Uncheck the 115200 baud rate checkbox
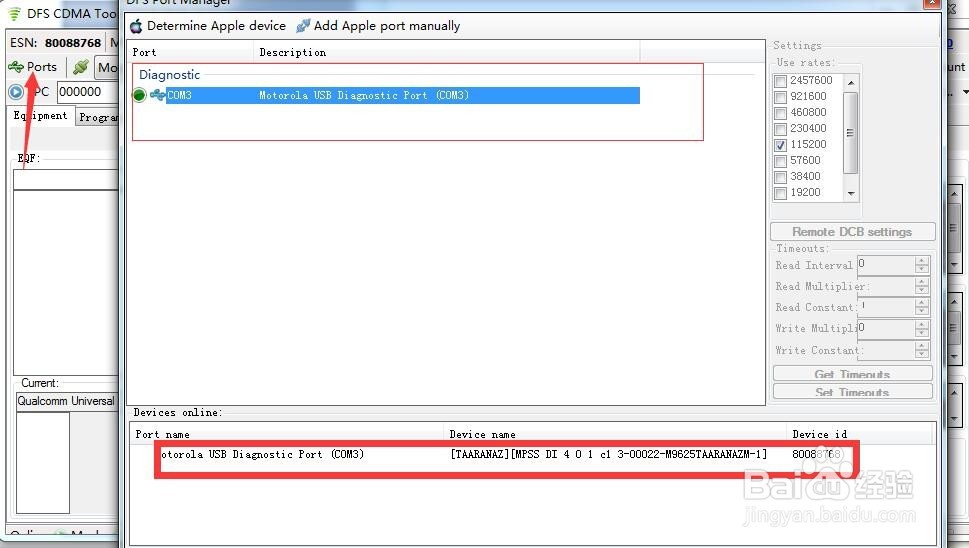The image size is (969, 548). point(781,145)
